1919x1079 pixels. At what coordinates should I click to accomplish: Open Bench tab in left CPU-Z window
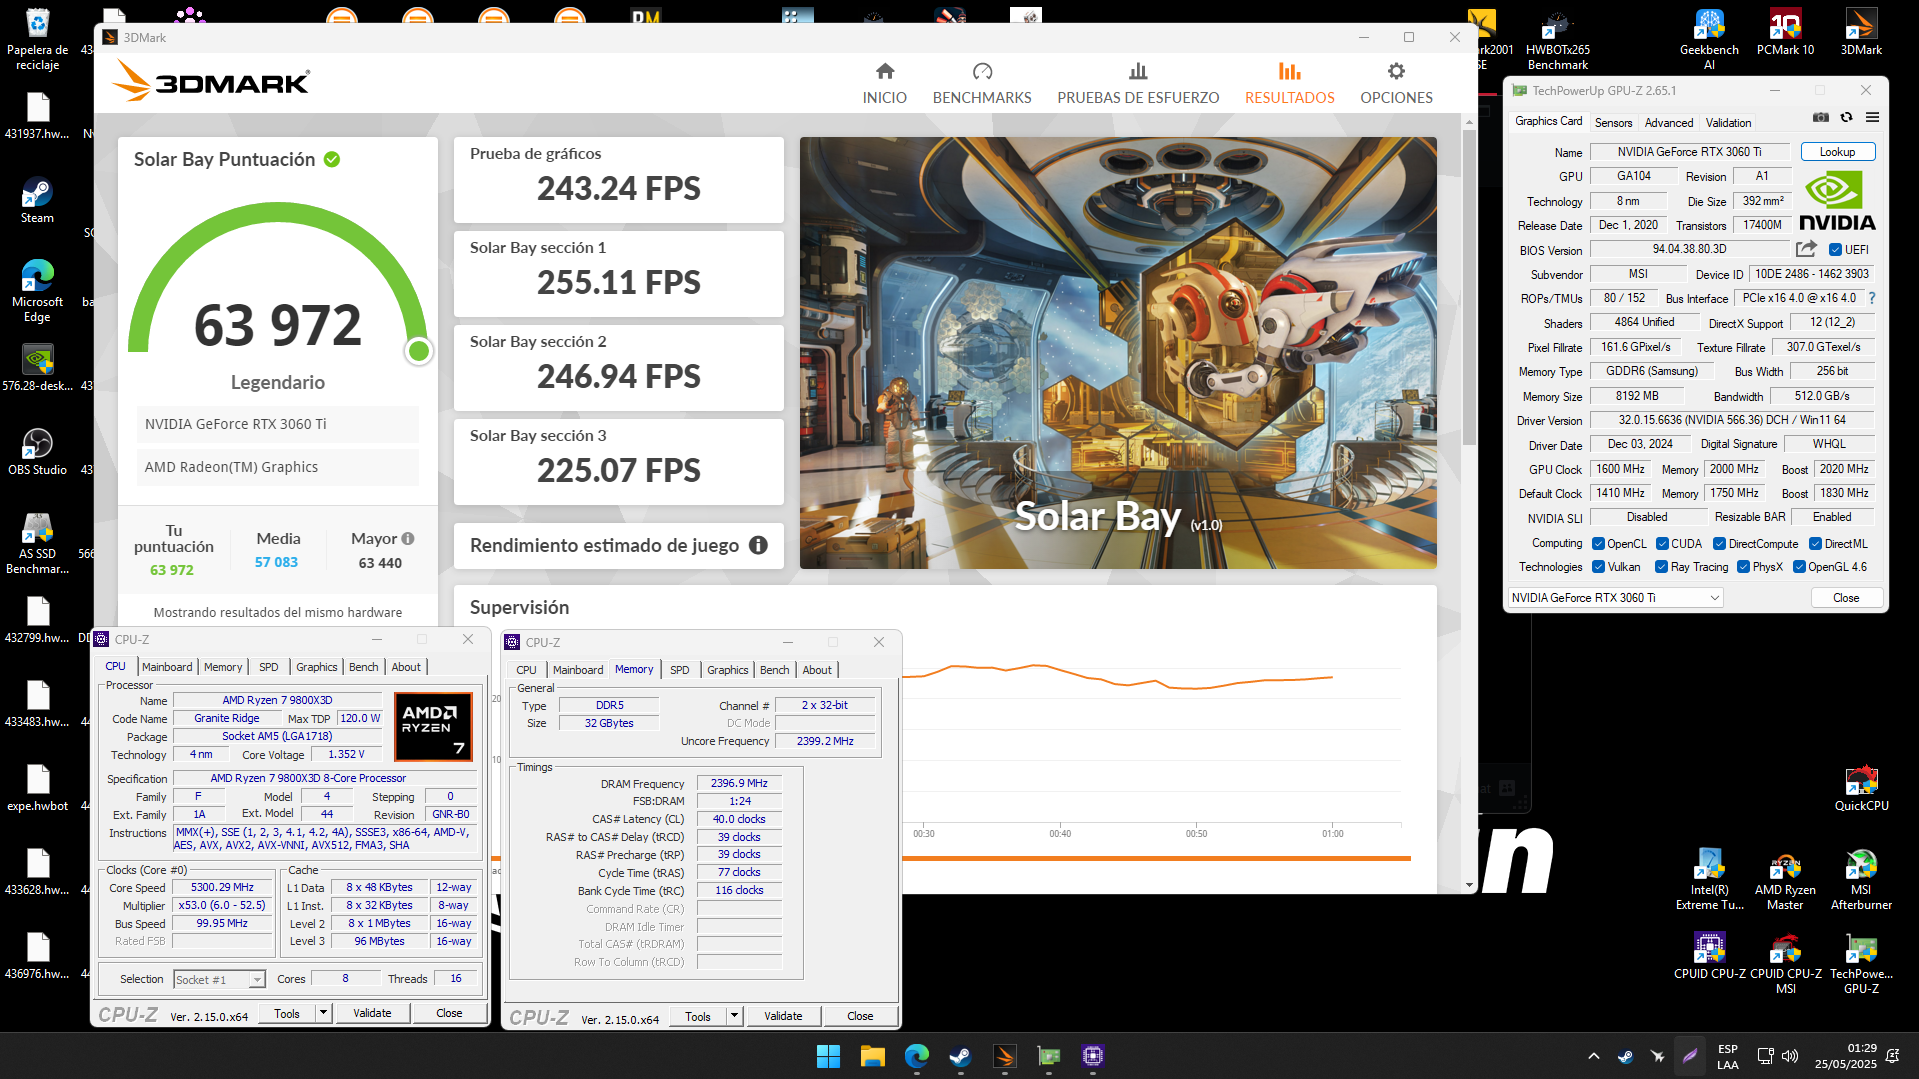tap(364, 667)
